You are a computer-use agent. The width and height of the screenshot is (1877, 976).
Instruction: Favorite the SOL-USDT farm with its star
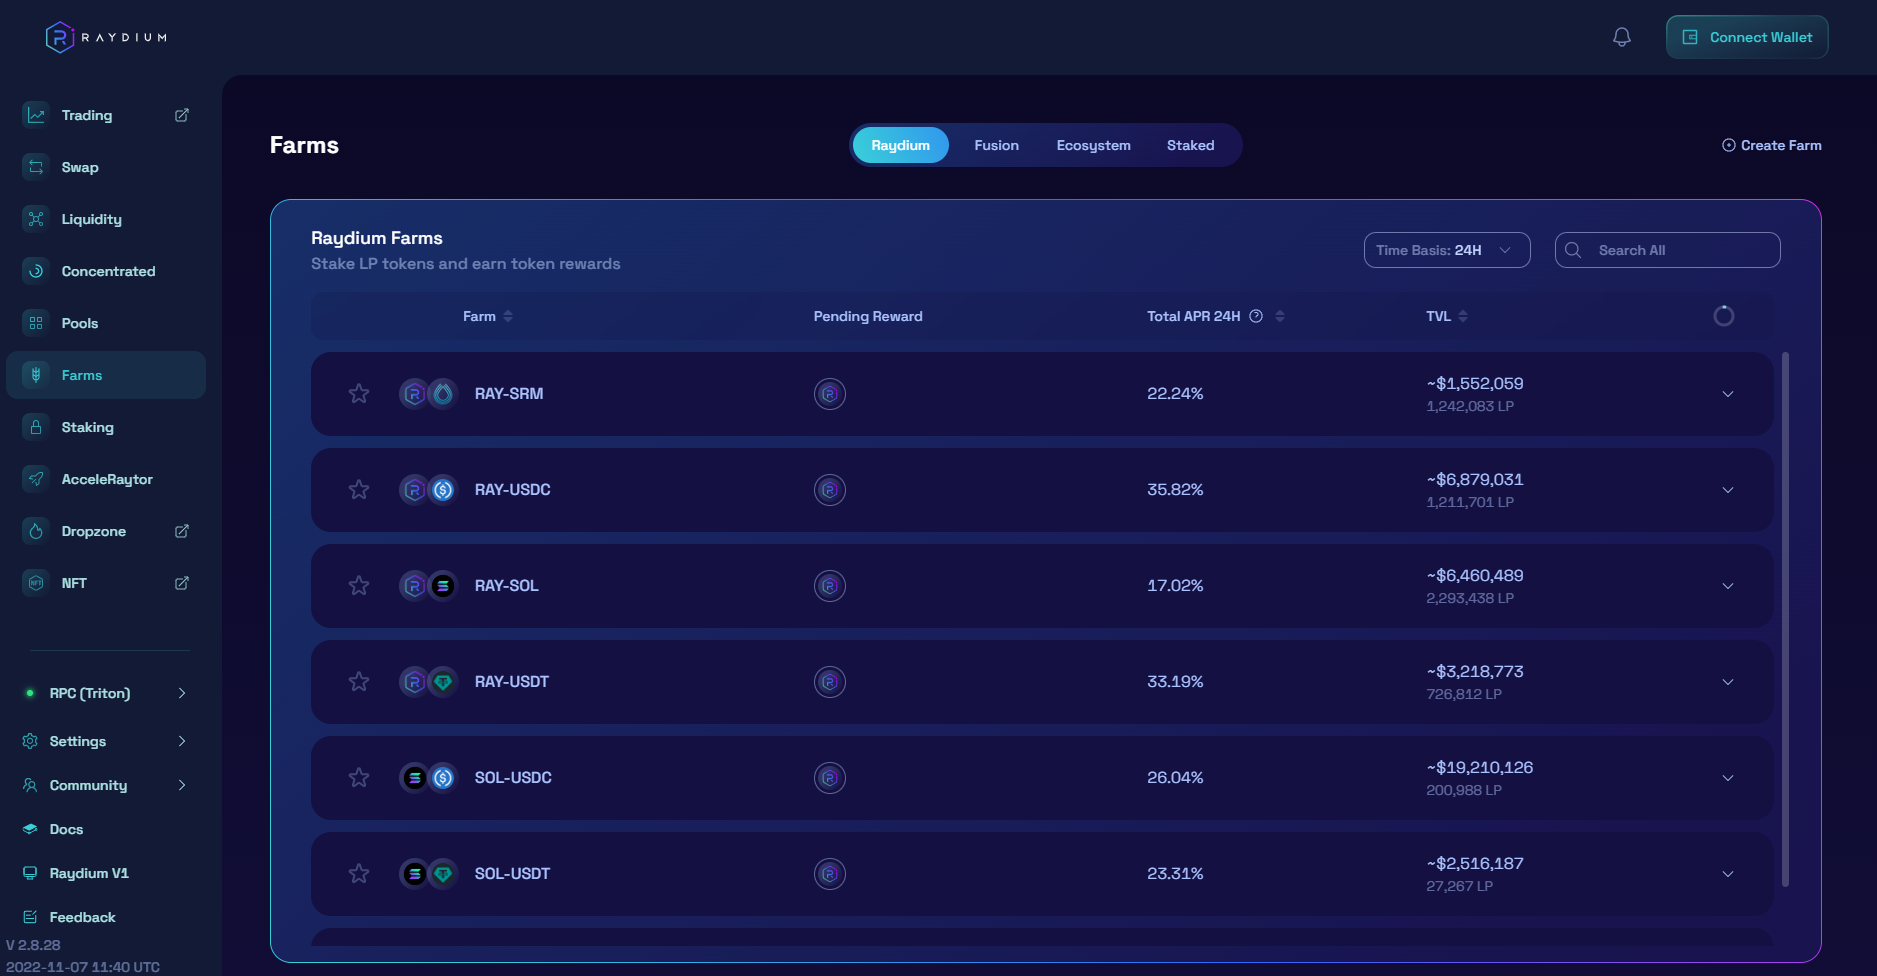point(359,874)
